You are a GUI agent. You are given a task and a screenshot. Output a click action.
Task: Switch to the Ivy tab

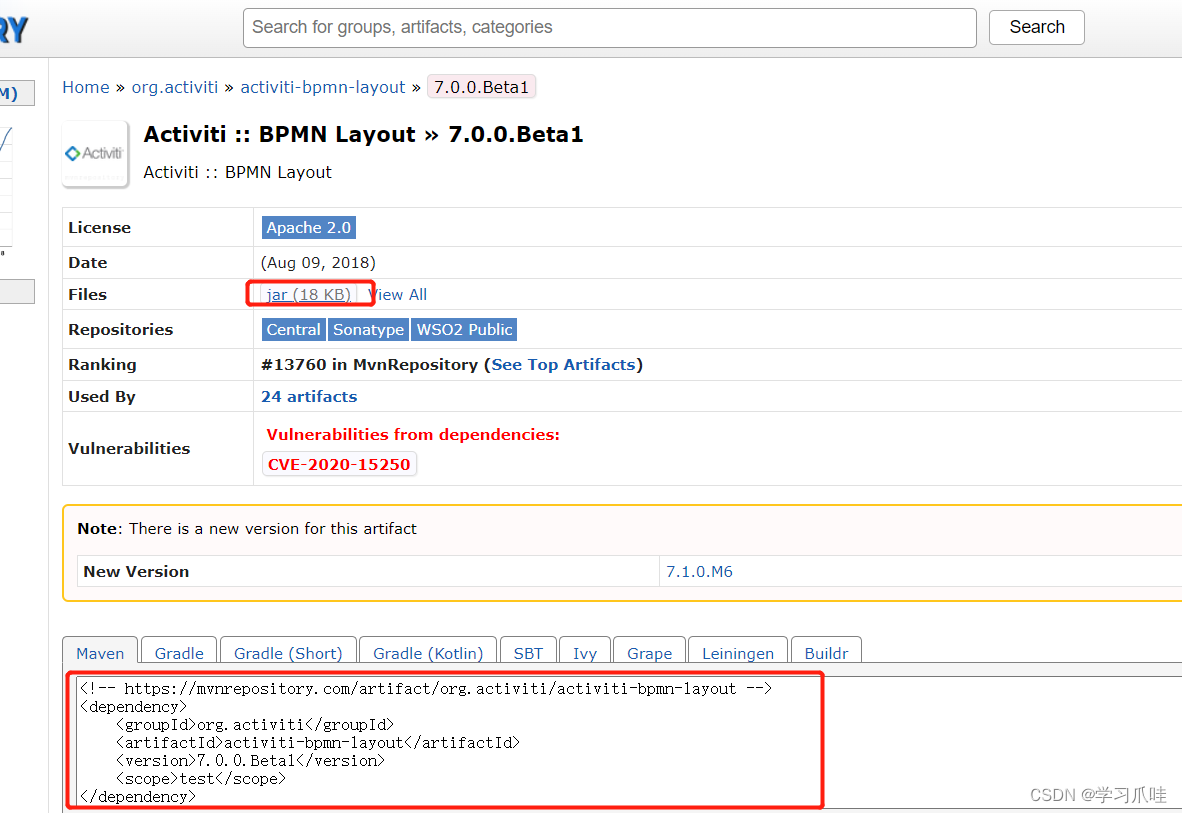click(585, 653)
